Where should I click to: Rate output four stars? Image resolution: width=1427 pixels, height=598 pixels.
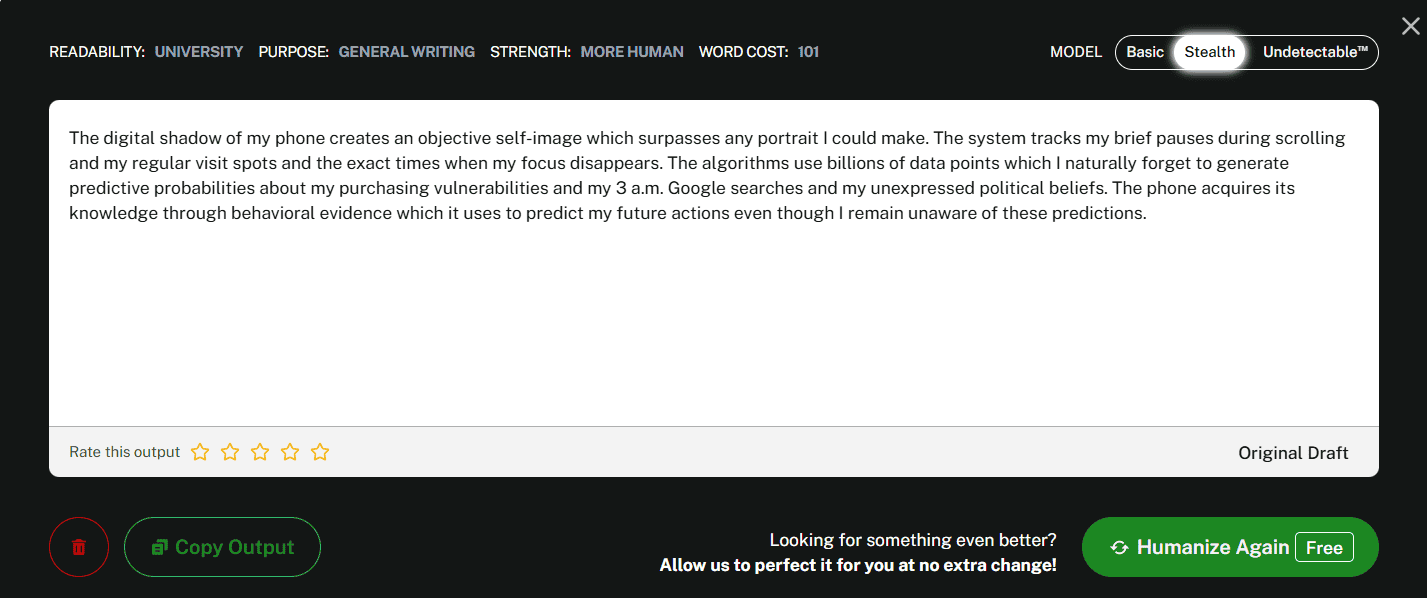[290, 452]
